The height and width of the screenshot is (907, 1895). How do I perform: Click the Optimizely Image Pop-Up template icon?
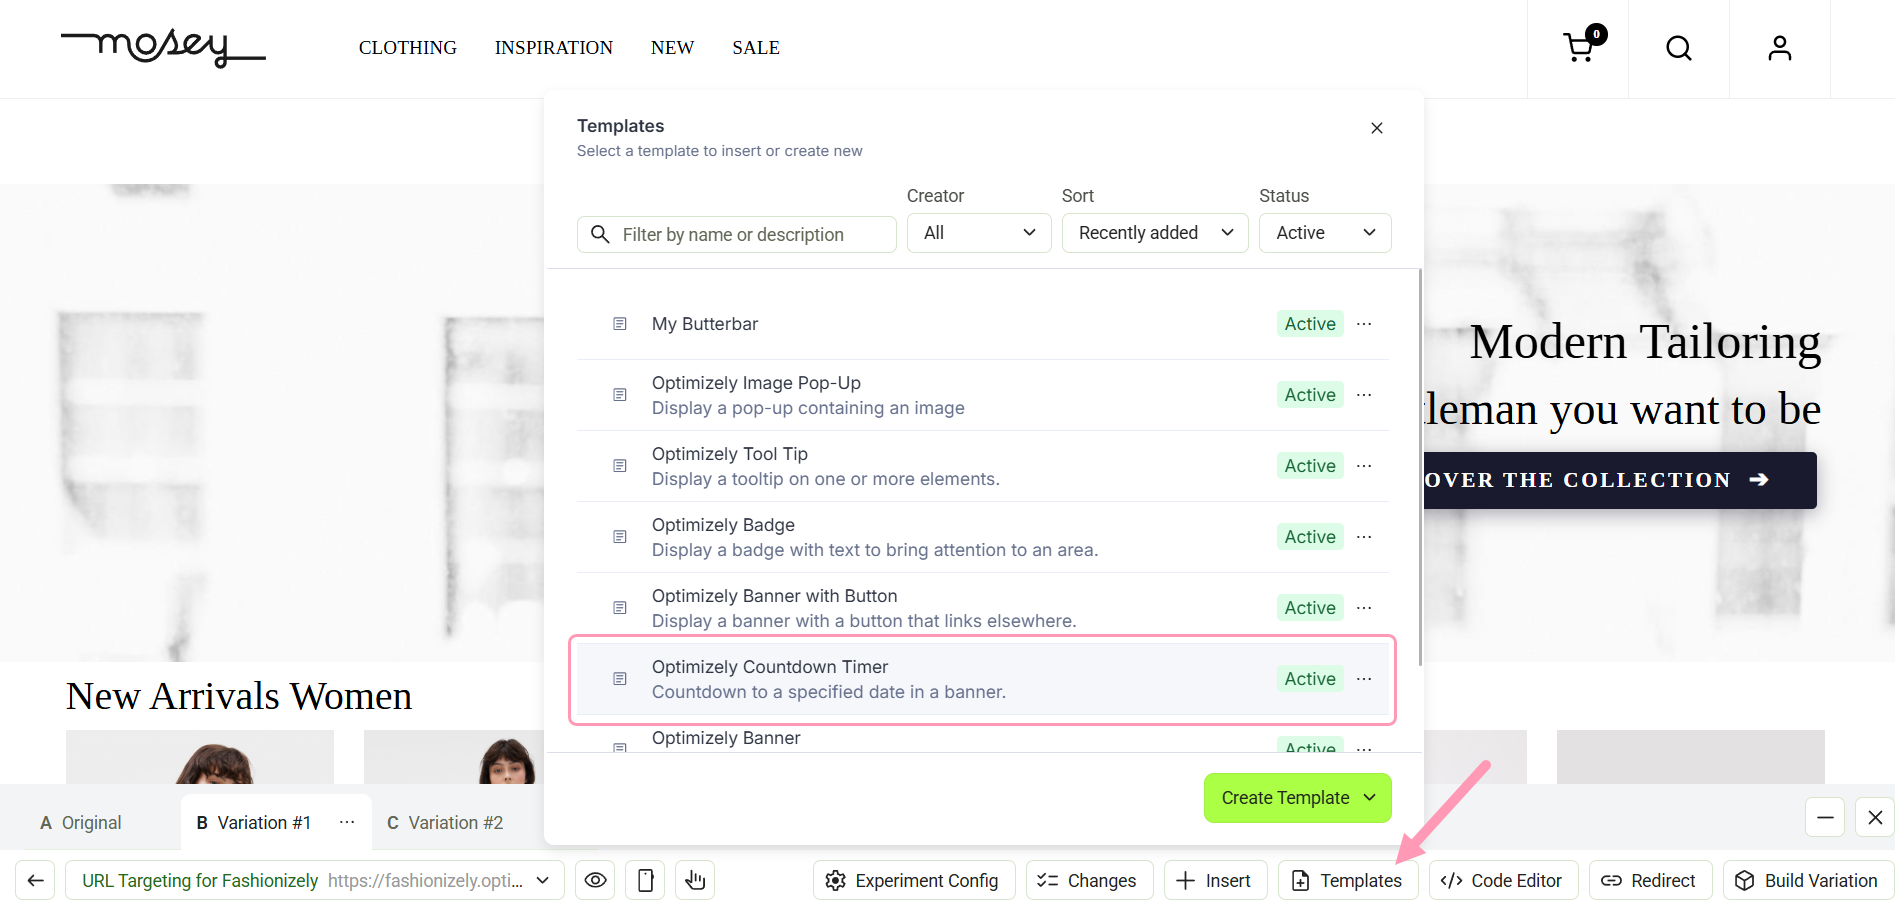(620, 395)
